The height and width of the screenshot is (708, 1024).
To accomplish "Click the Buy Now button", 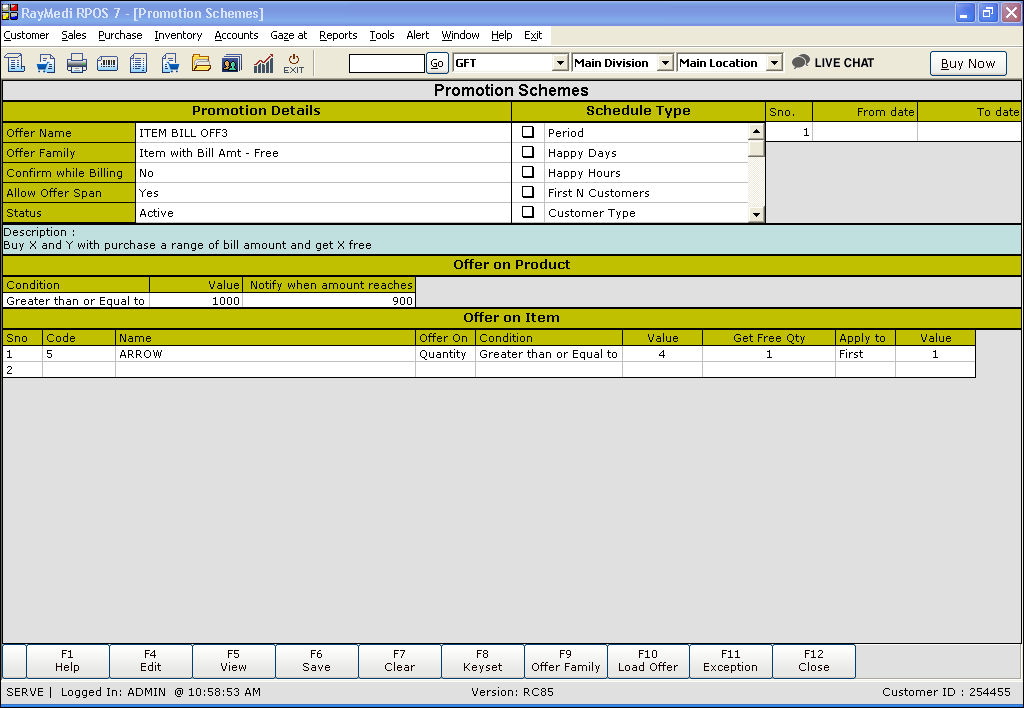I will pyautogui.click(x=967, y=63).
